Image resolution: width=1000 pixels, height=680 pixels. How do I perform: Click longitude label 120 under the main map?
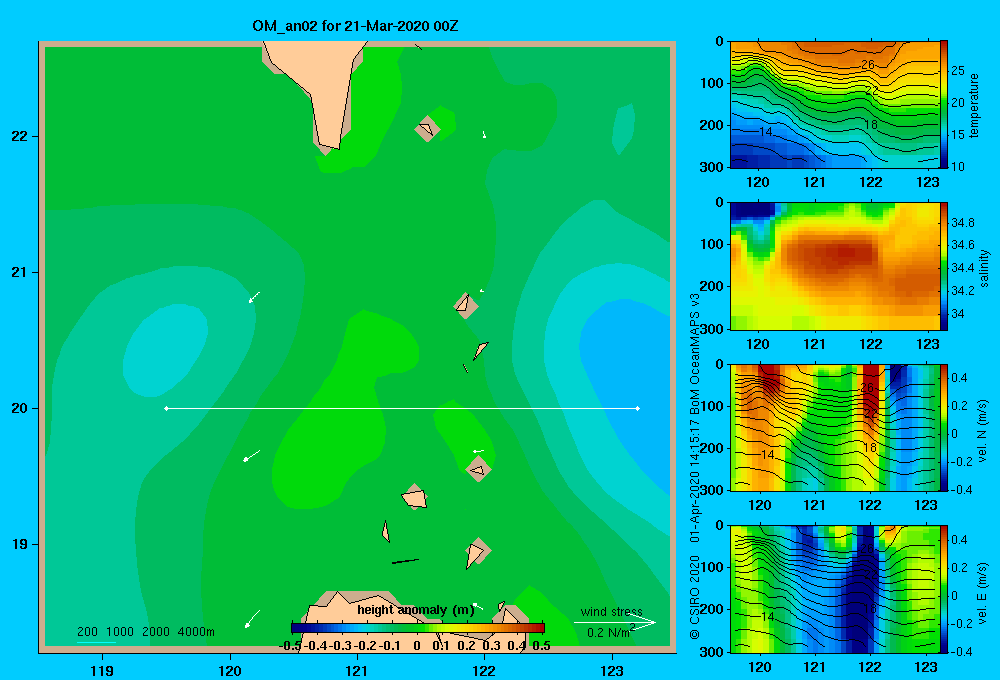pyautogui.click(x=230, y=670)
